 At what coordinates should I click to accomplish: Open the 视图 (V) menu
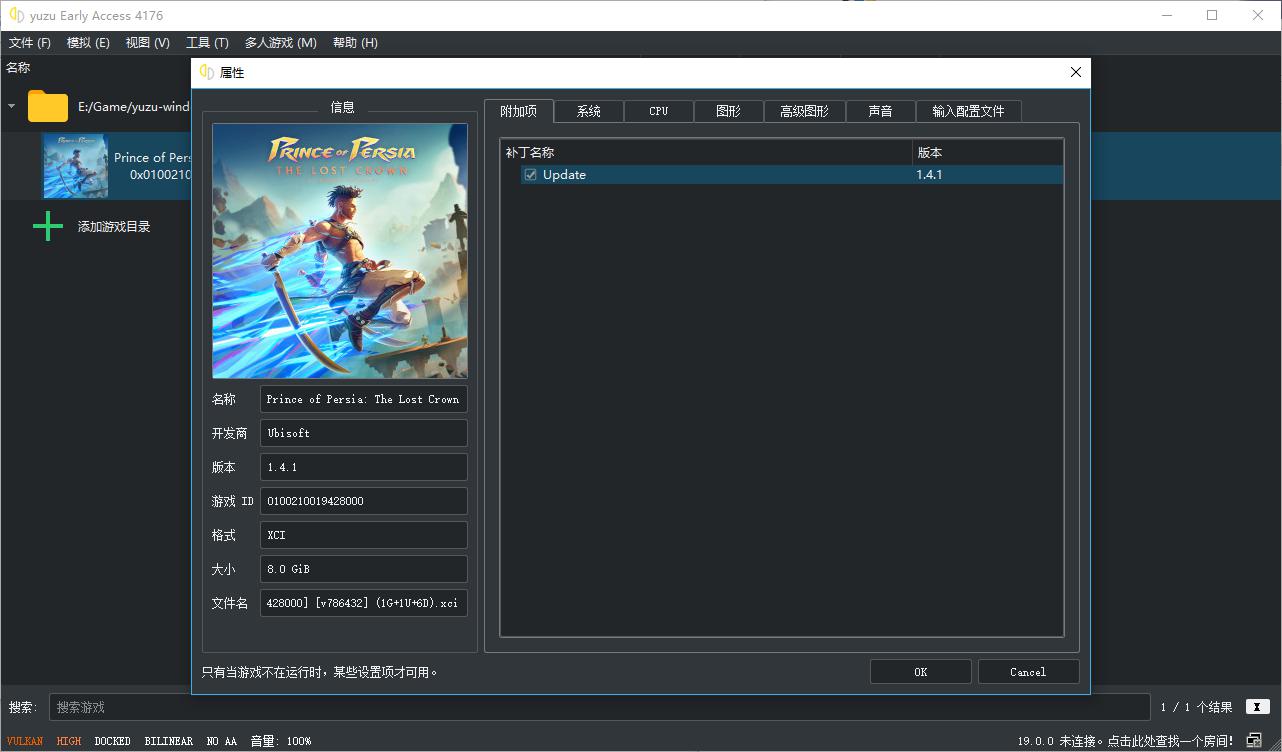tap(147, 43)
